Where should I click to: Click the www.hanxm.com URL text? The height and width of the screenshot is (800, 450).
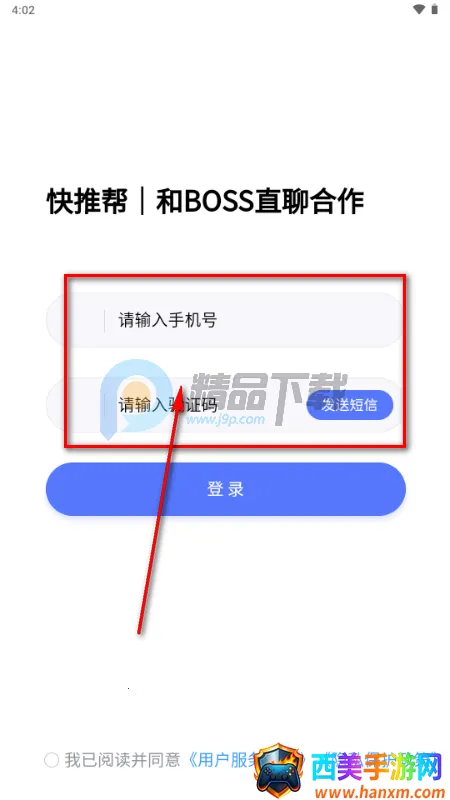[x=377, y=793]
